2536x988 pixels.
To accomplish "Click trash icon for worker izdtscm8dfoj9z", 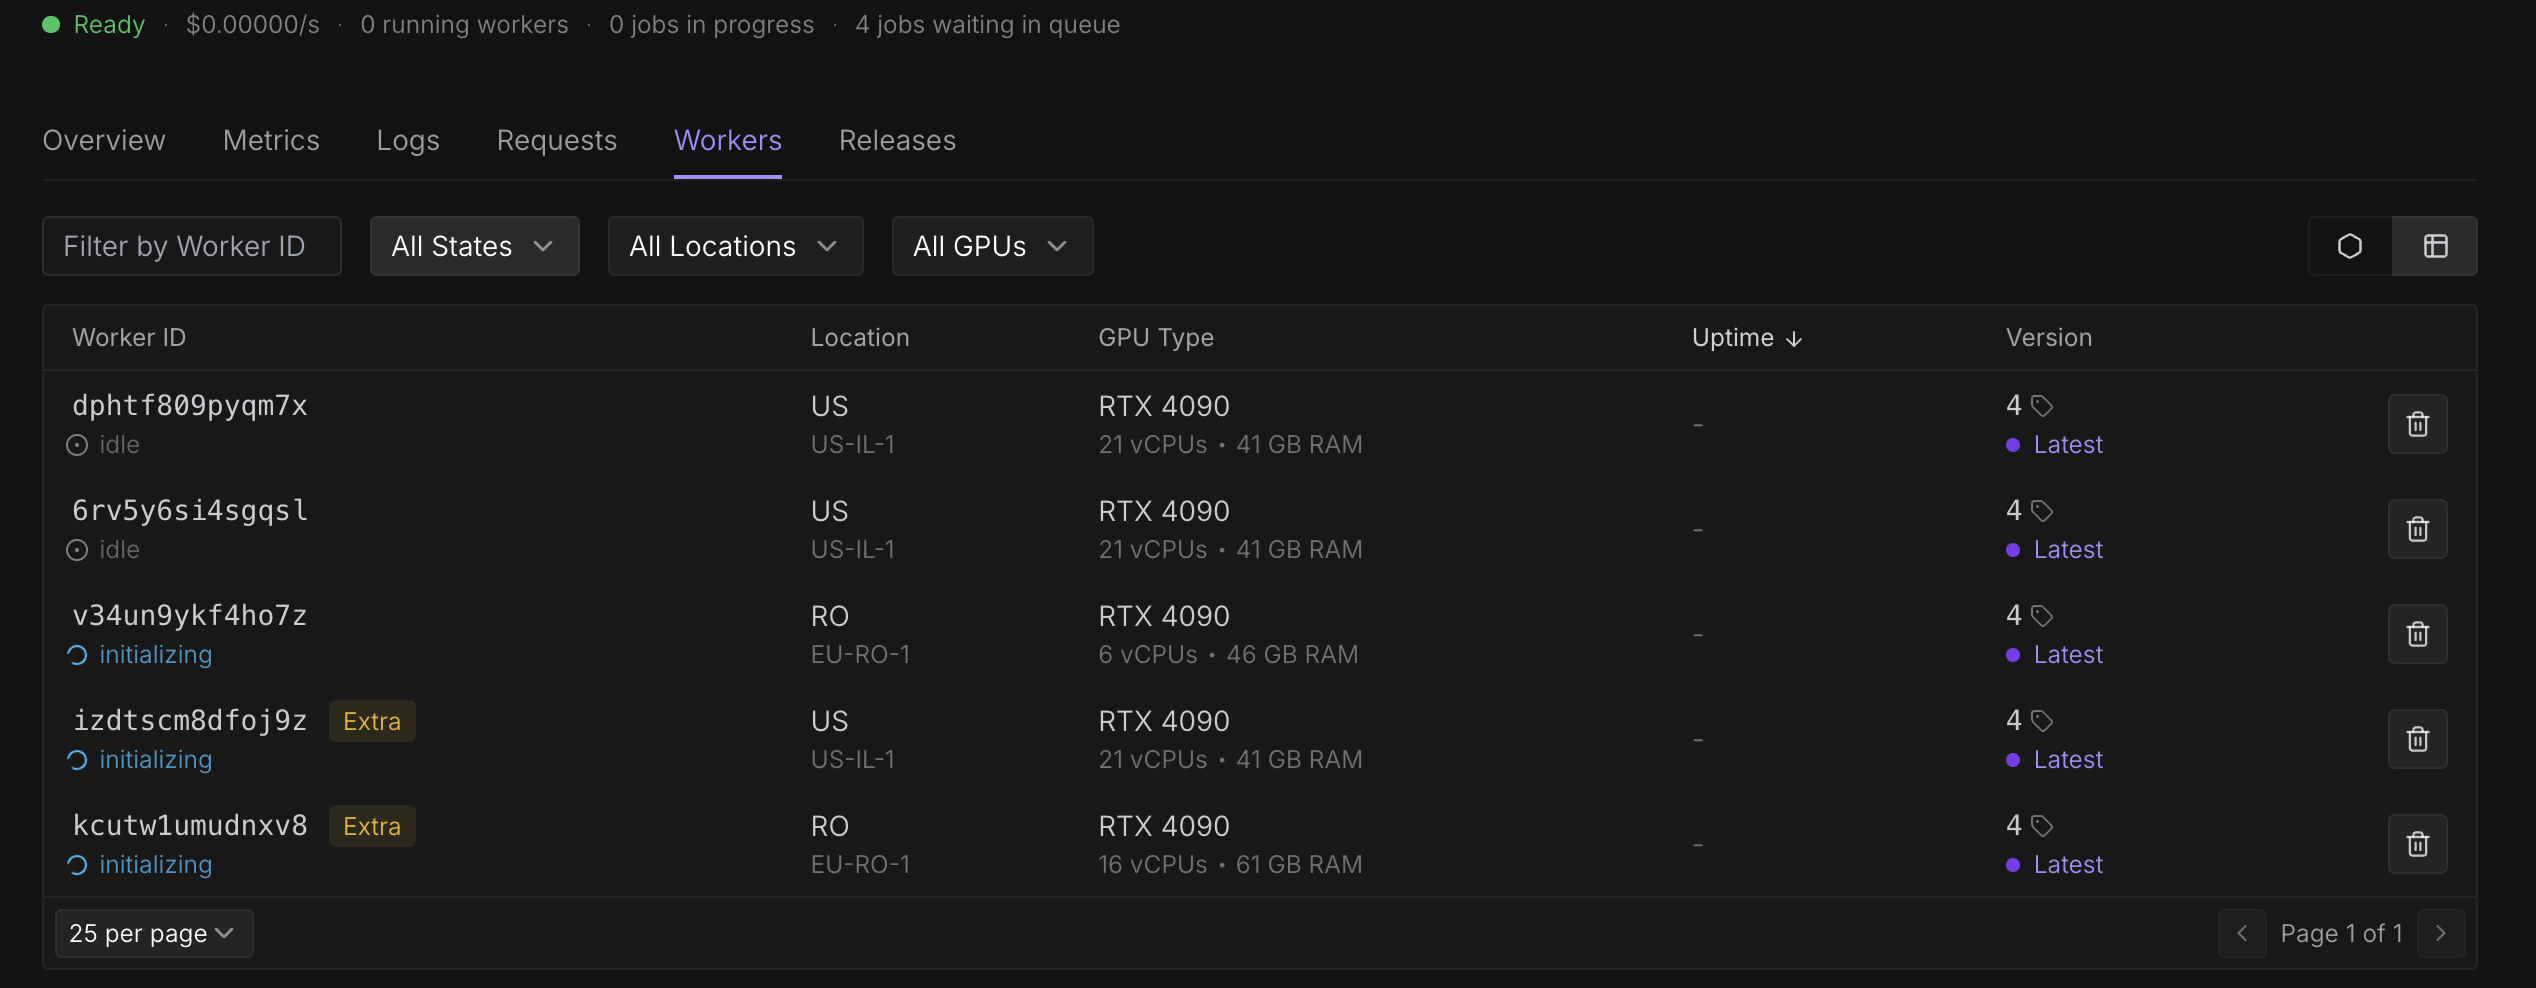I will pyautogui.click(x=2417, y=739).
